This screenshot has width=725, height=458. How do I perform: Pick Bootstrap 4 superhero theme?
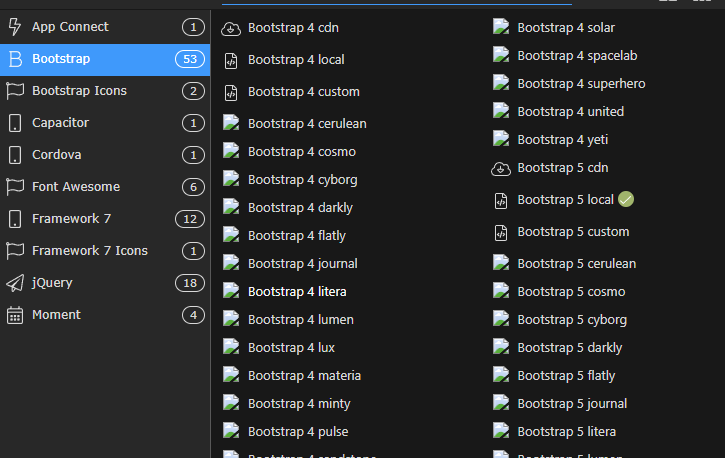click(x=582, y=84)
